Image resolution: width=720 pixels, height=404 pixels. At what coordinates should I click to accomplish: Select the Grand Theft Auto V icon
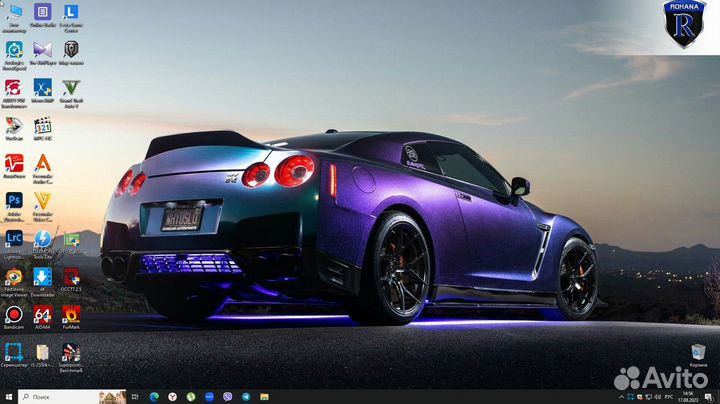point(71,93)
